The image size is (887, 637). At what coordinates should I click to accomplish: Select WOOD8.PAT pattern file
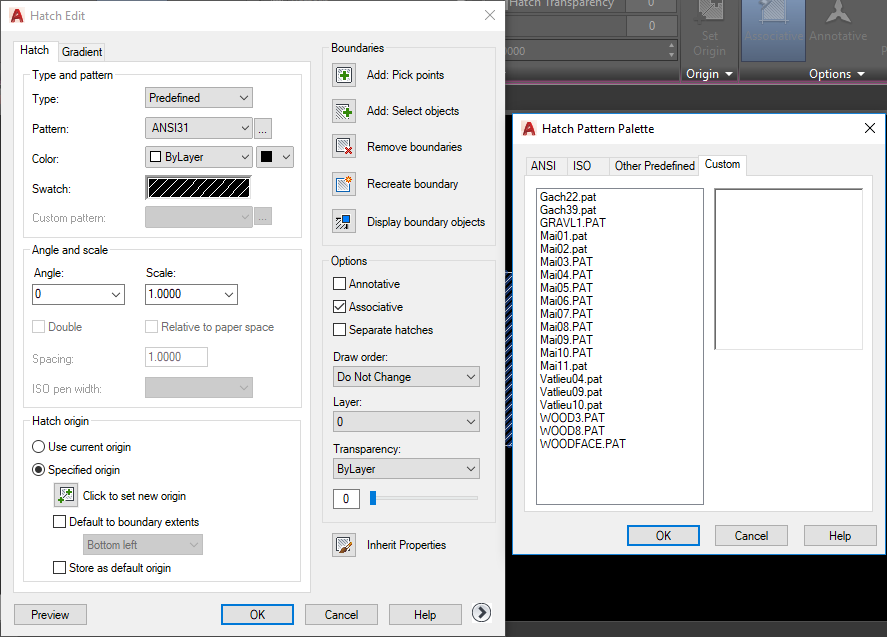(x=572, y=431)
